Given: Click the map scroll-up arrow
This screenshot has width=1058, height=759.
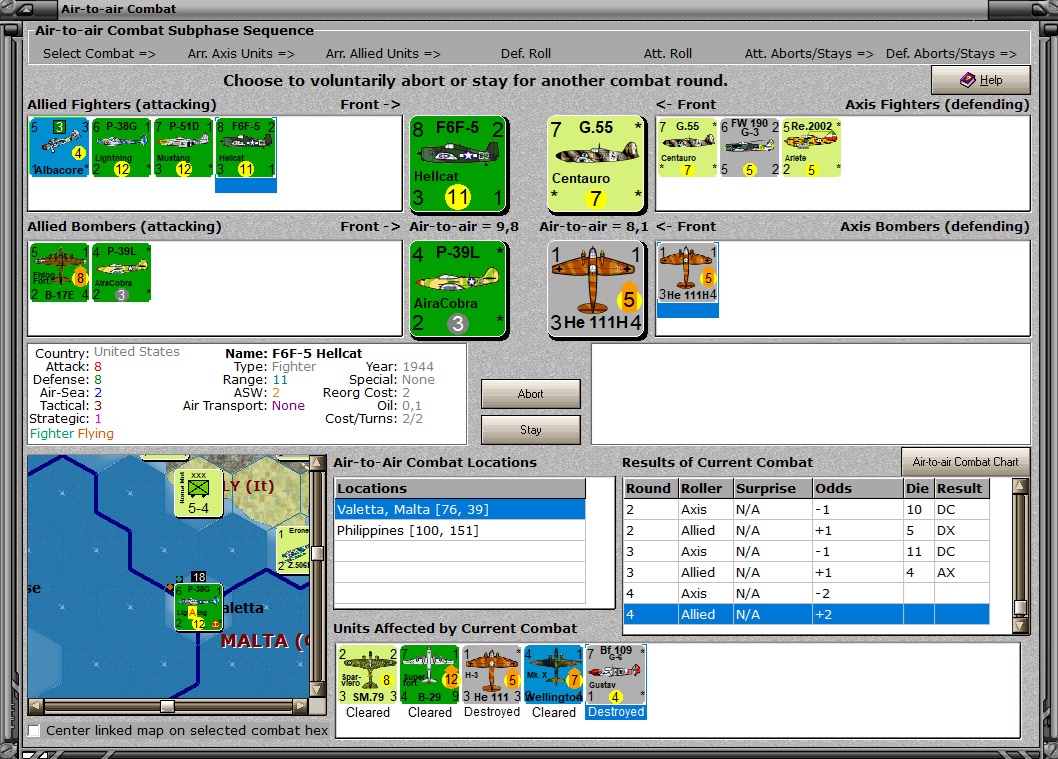Looking at the screenshot, I should 316,463.
